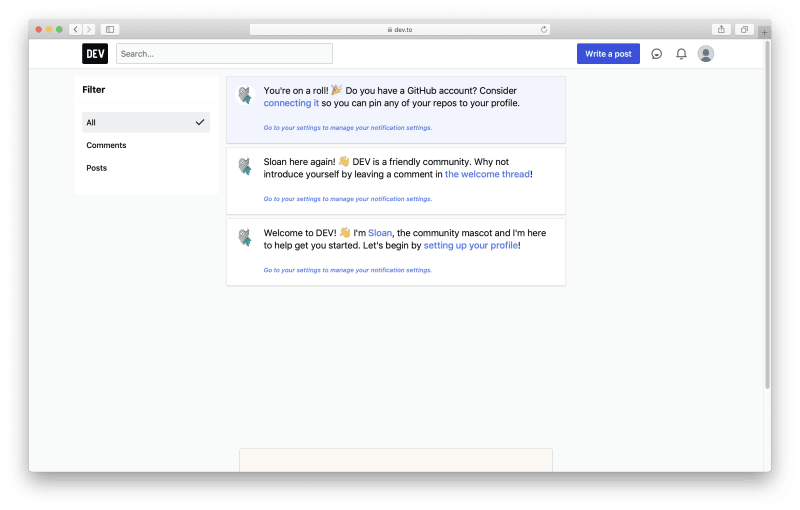The image size is (800, 510).
Task: Show Safari tab overview
Action: click(x=744, y=30)
